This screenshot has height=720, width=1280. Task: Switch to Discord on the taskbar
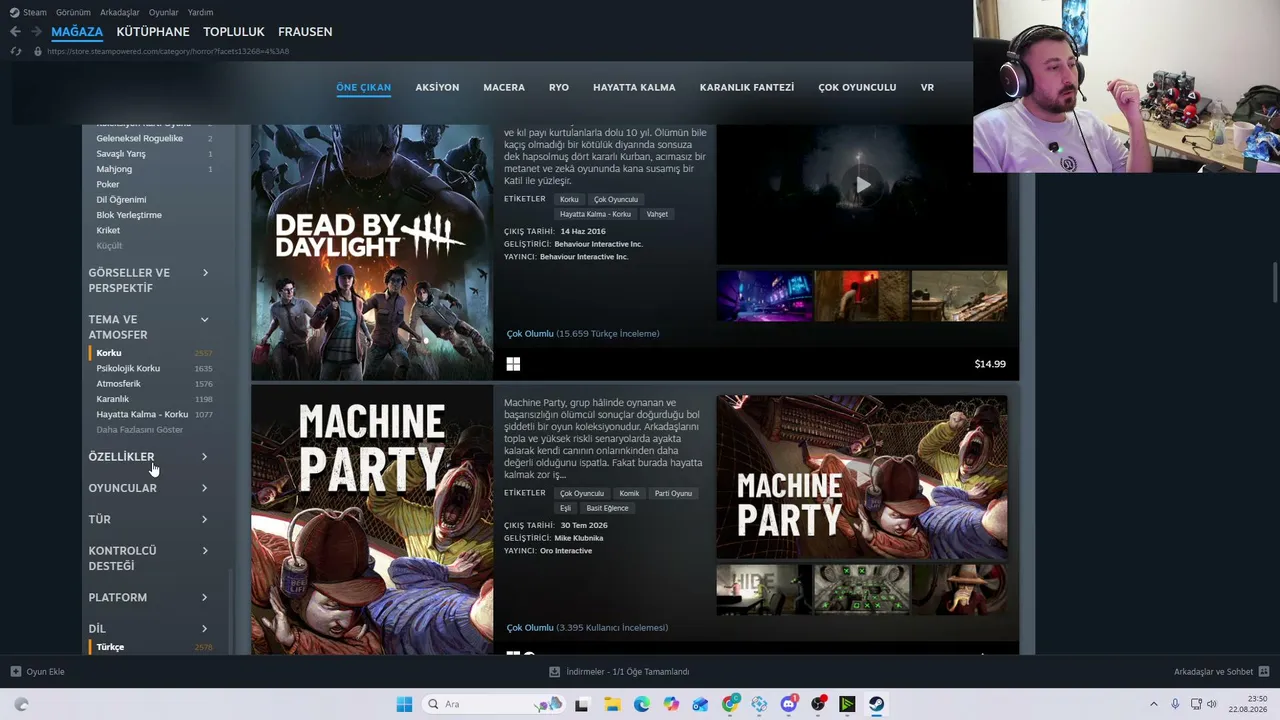point(789,704)
